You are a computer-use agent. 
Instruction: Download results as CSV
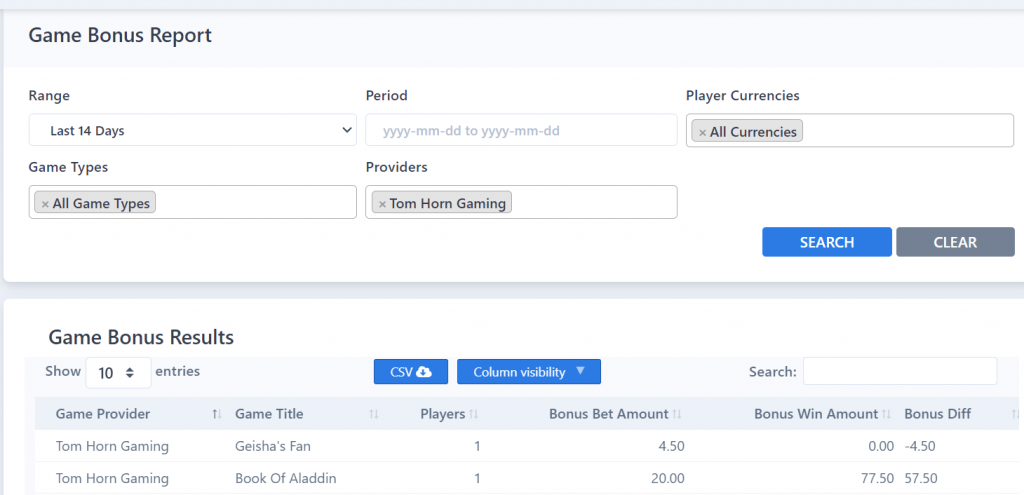(x=411, y=372)
